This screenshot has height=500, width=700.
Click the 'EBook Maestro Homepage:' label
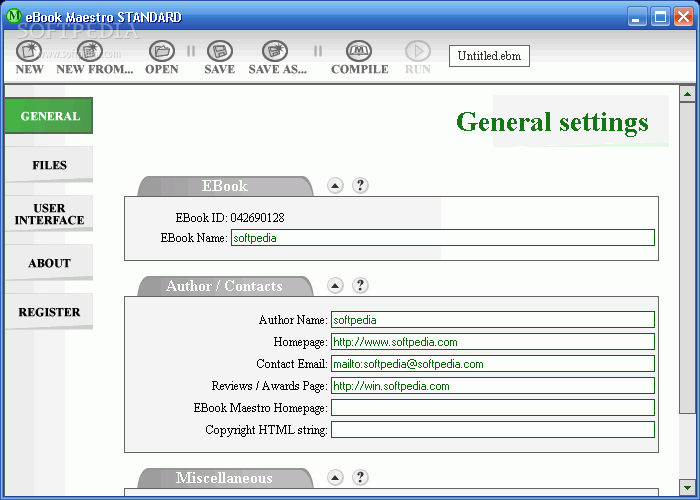coord(261,408)
